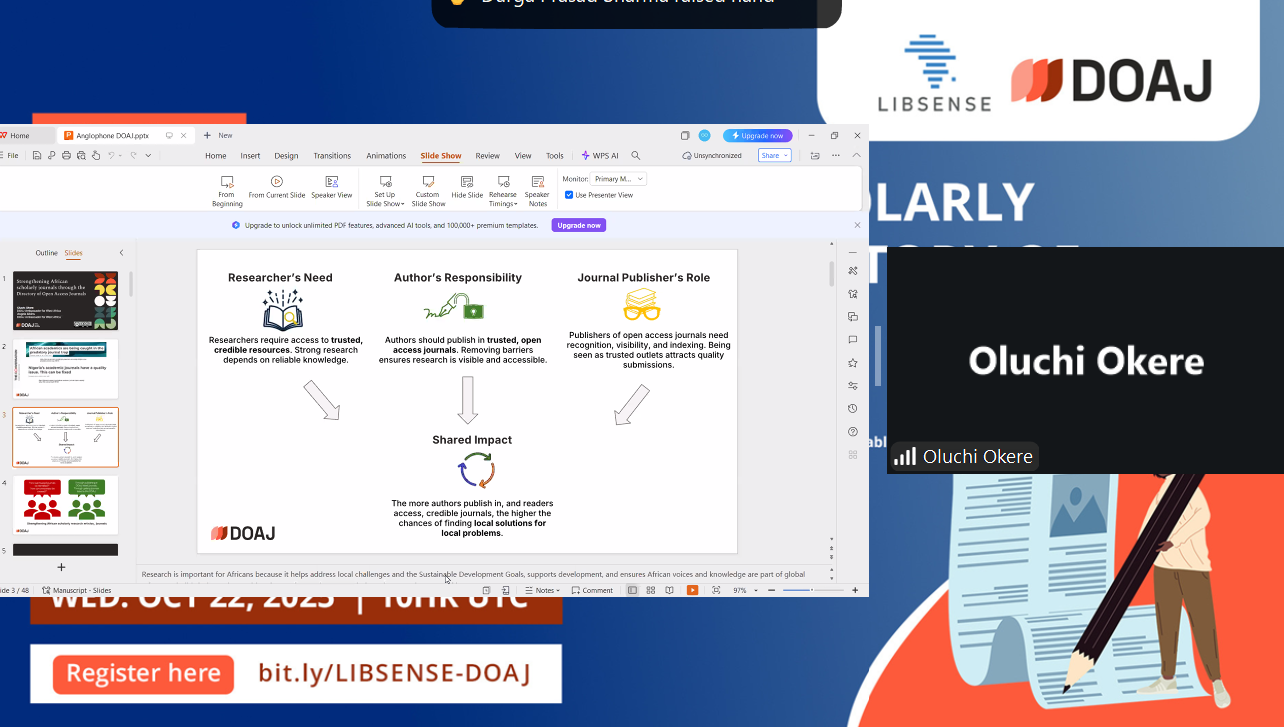Viewport: 1284px width, 727px height.
Task: Open Speaker View
Action: point(331,187)
